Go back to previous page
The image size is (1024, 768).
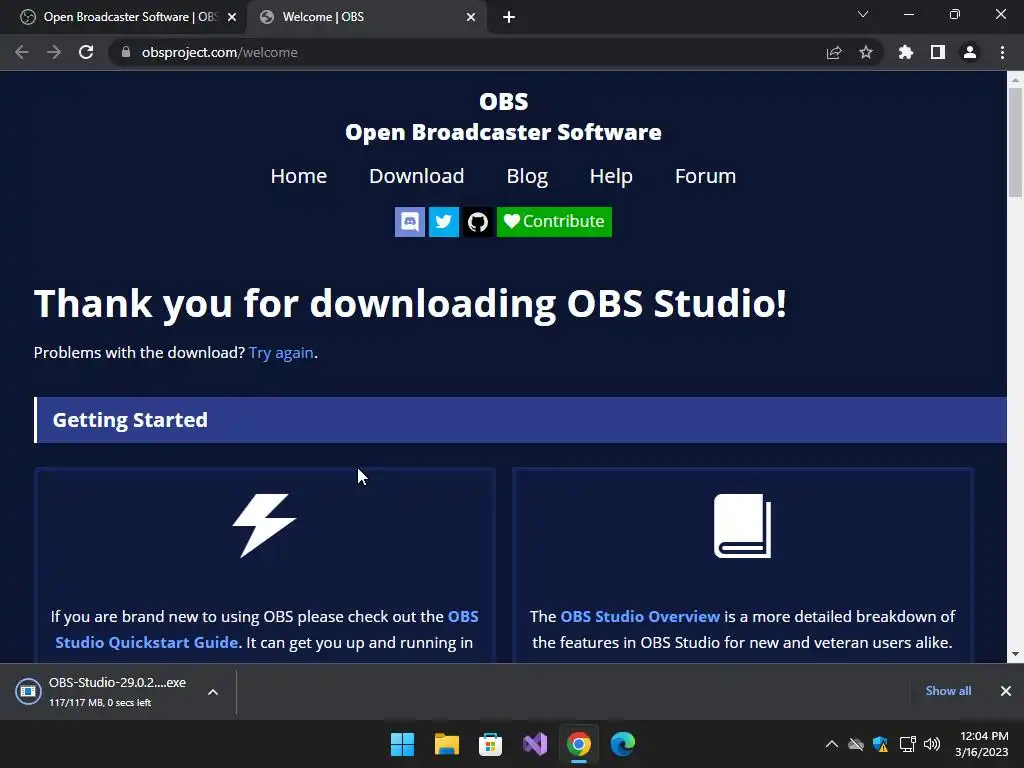(22, 52)
